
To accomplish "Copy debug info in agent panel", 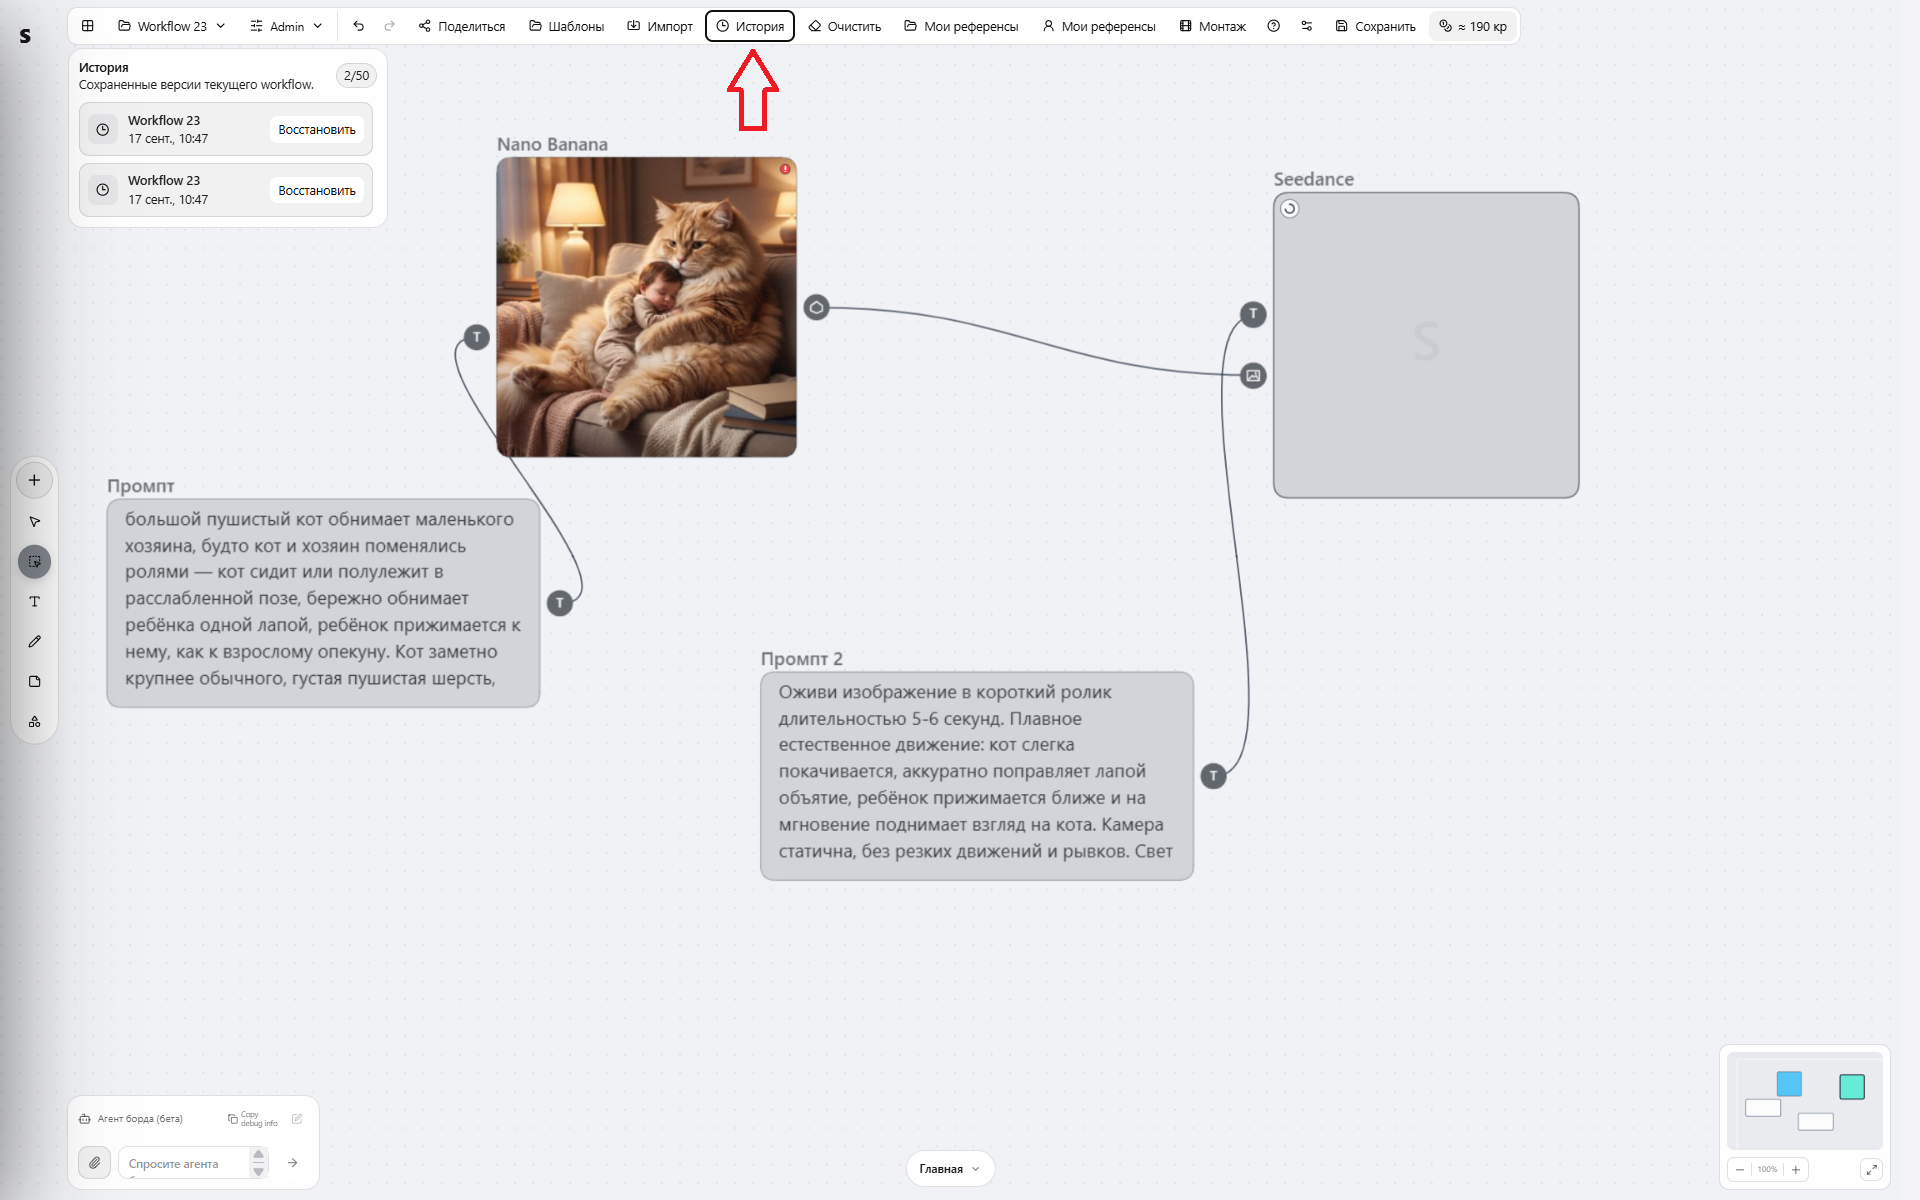I will 253,1119.
